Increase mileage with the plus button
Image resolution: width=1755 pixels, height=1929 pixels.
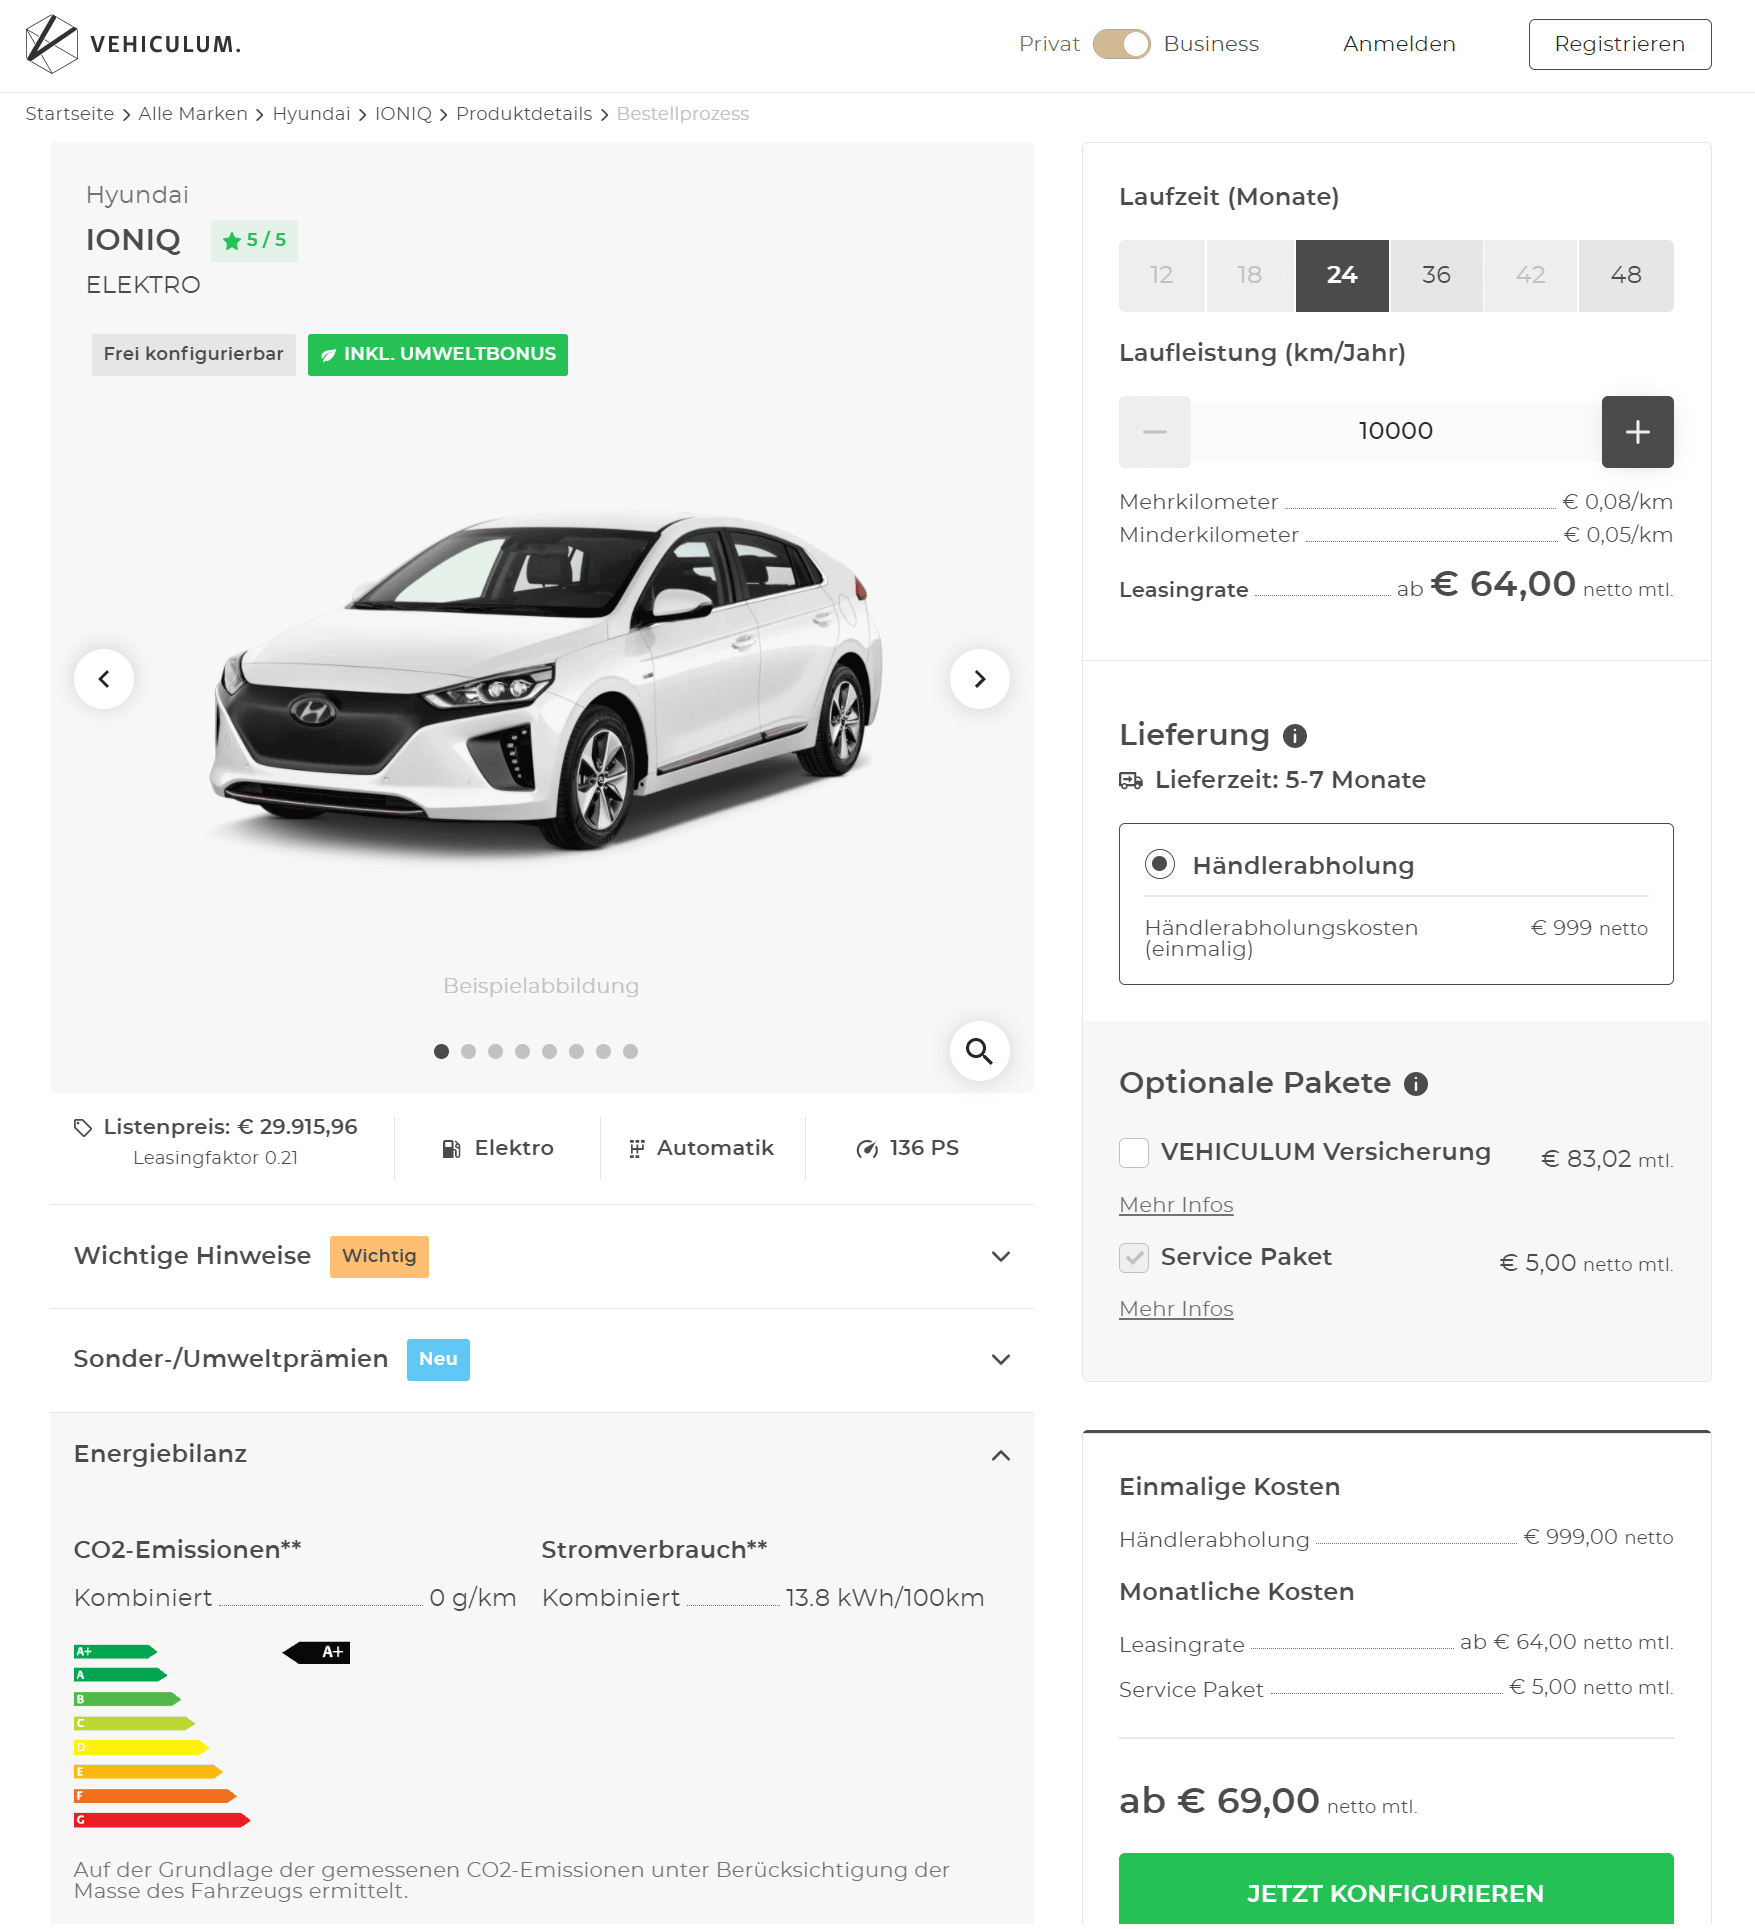tap(1638, 432)
